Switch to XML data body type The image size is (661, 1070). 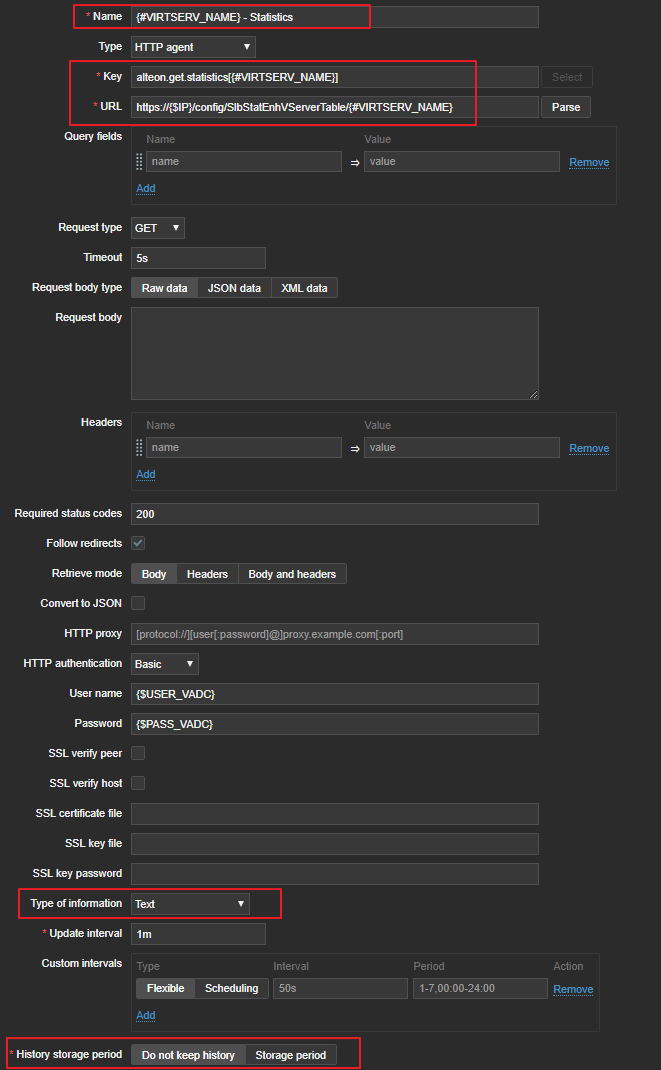click(x=304, y=288)
